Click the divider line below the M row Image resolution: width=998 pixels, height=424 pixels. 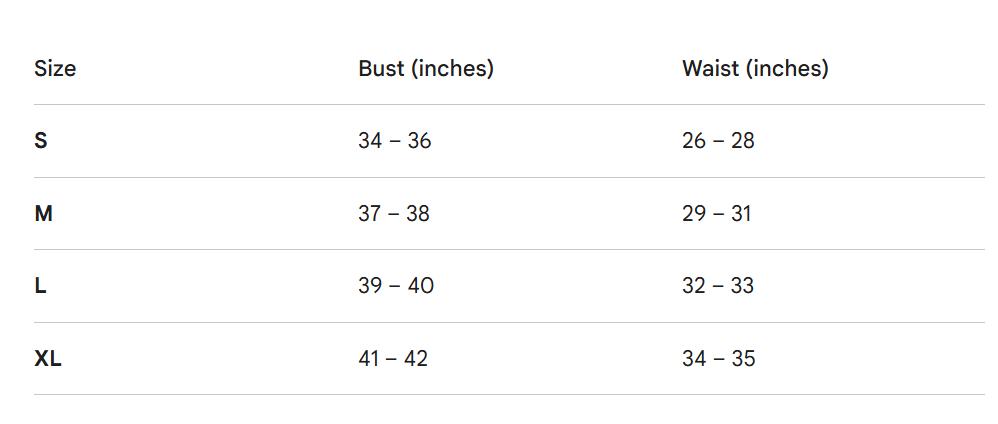click(x=509, y=249)
